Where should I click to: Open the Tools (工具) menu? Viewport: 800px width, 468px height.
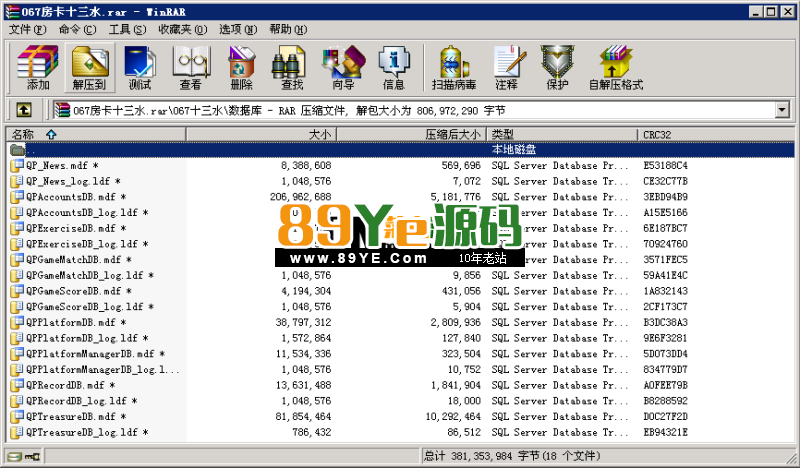(127, 29)
